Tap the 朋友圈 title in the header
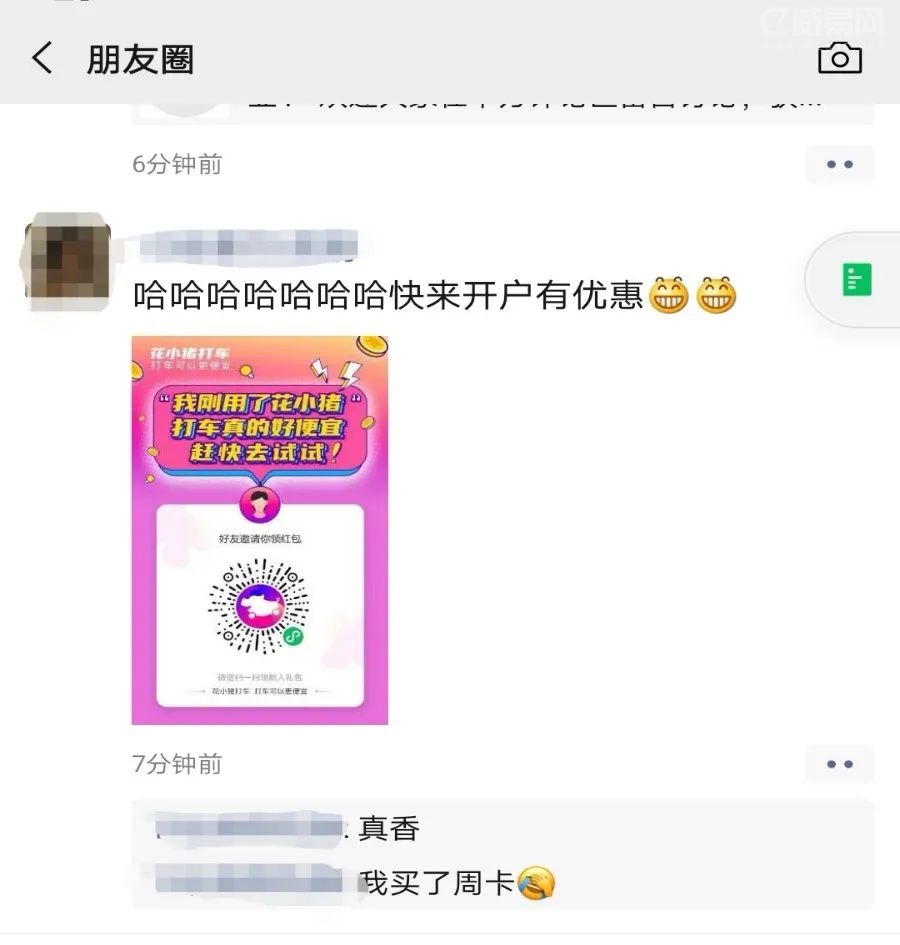Viewport: 900px width, 945px height. coord(140,59)
